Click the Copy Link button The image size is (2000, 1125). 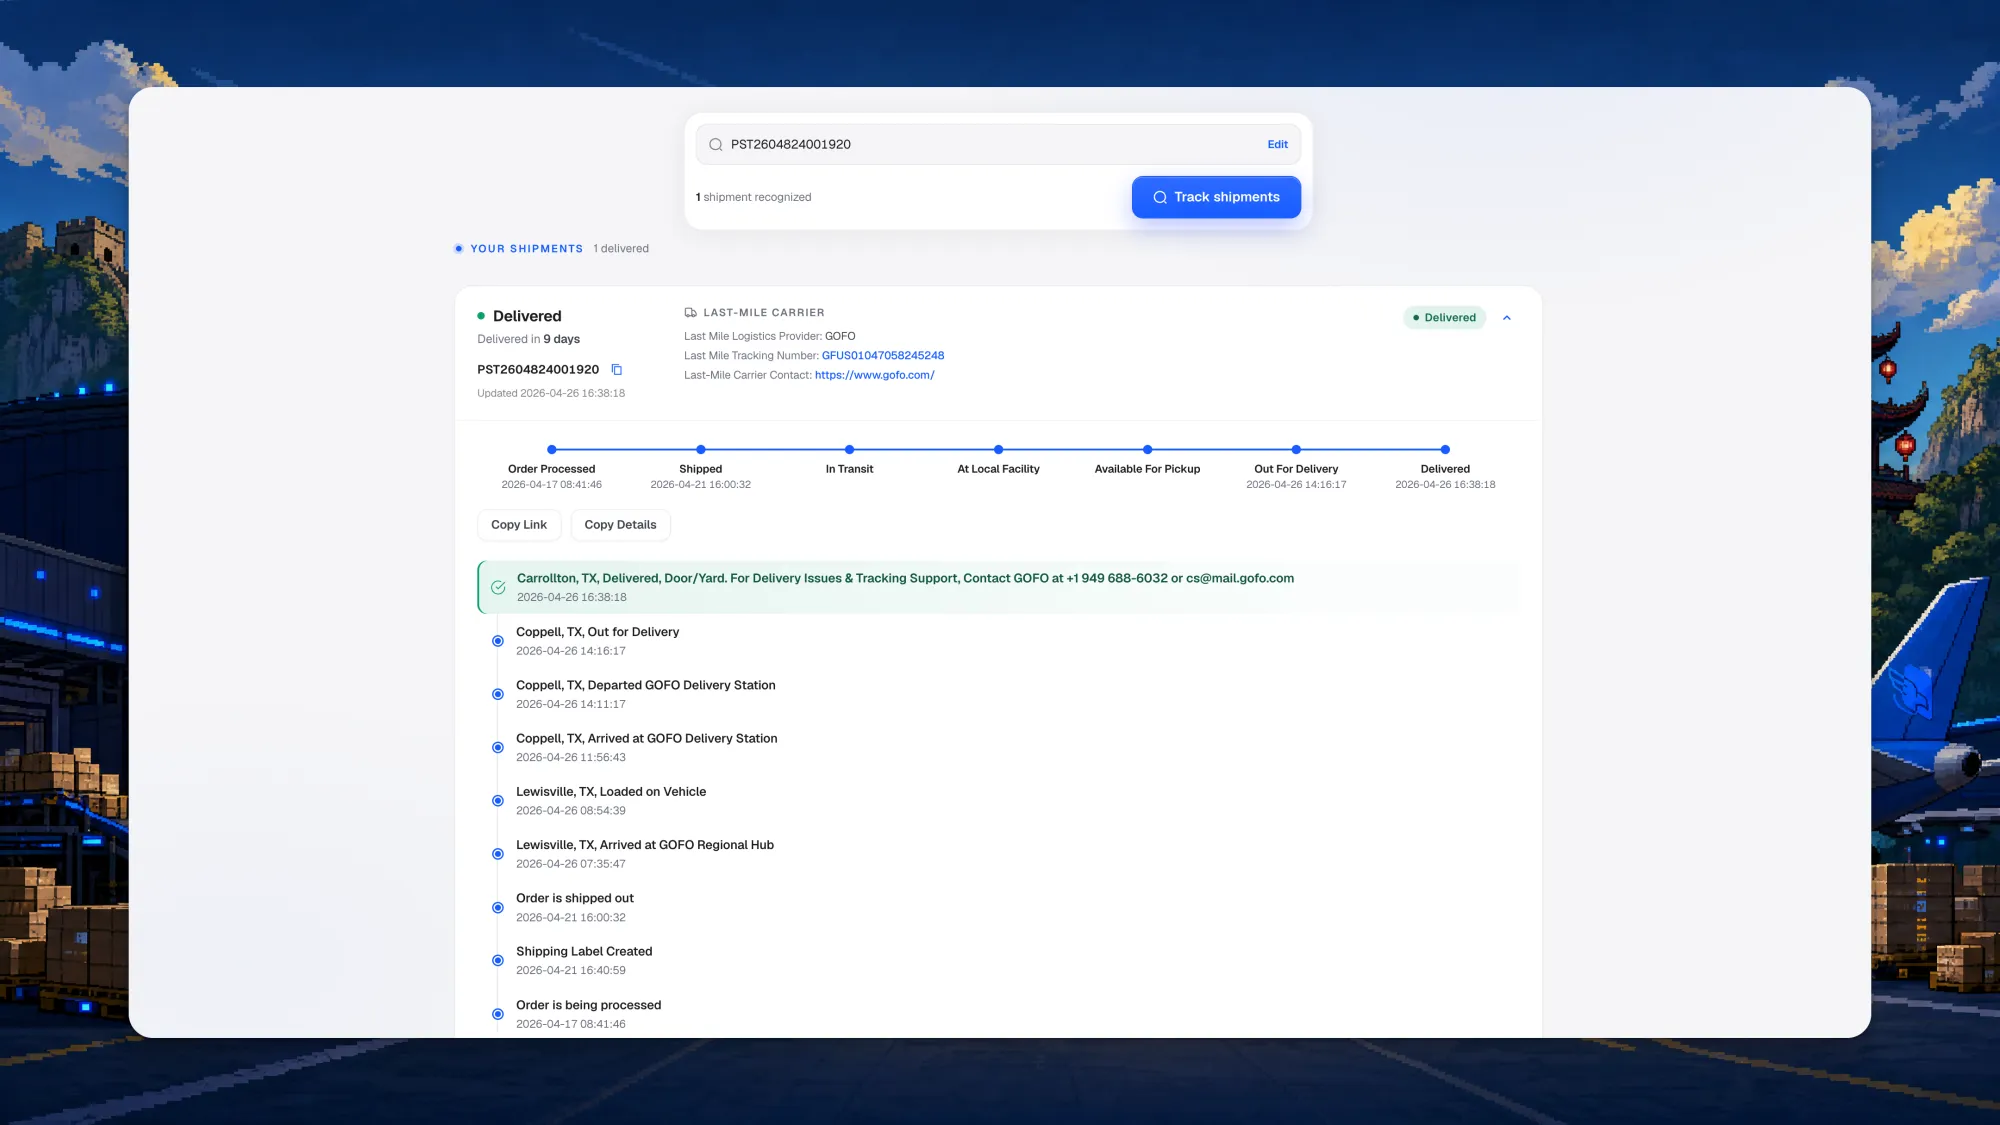point(519,525)
